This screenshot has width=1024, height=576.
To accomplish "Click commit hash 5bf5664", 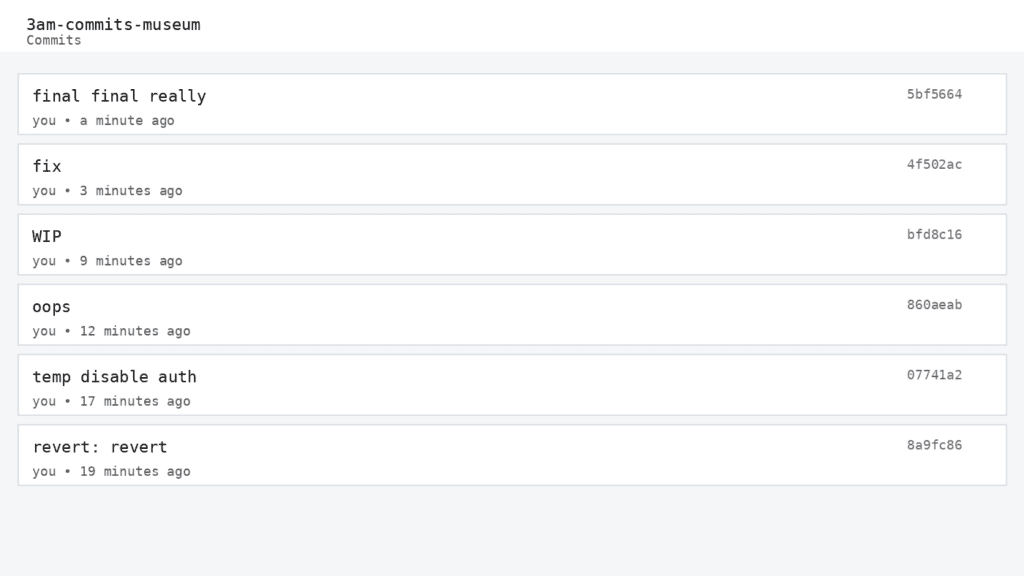I will pos(934,94).
